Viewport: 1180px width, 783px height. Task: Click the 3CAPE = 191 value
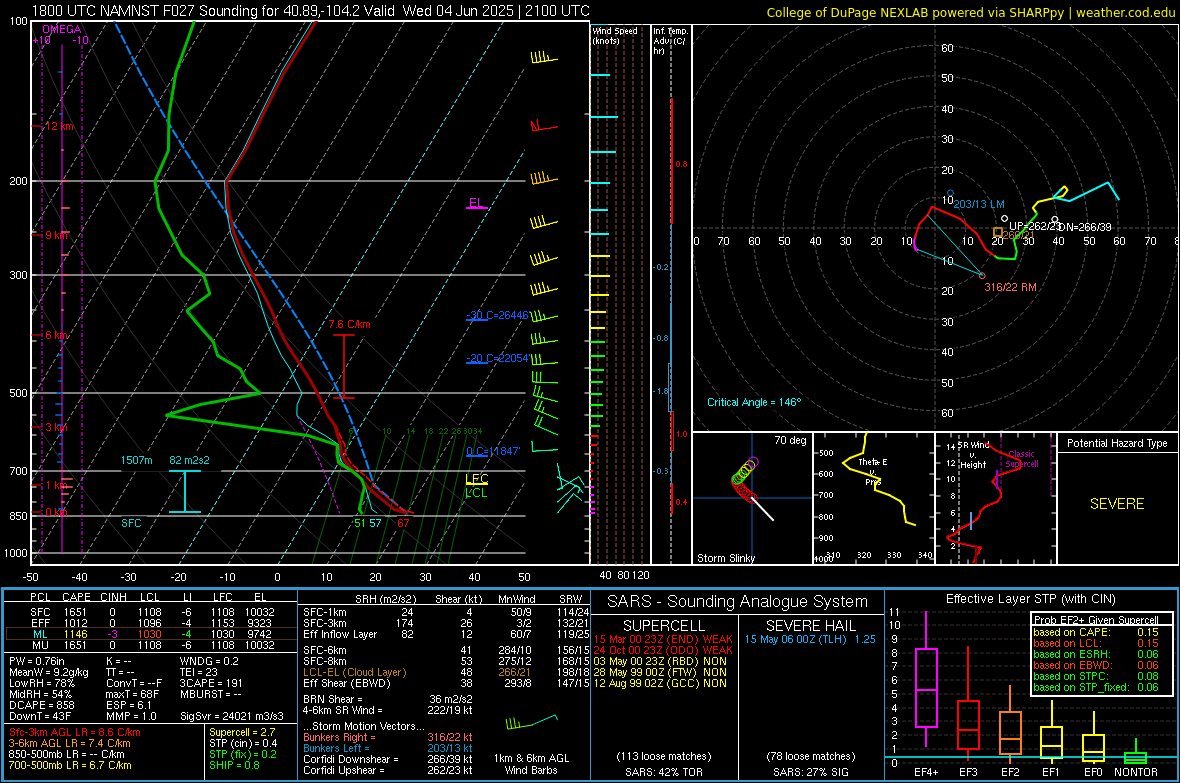tap(211, 683)
